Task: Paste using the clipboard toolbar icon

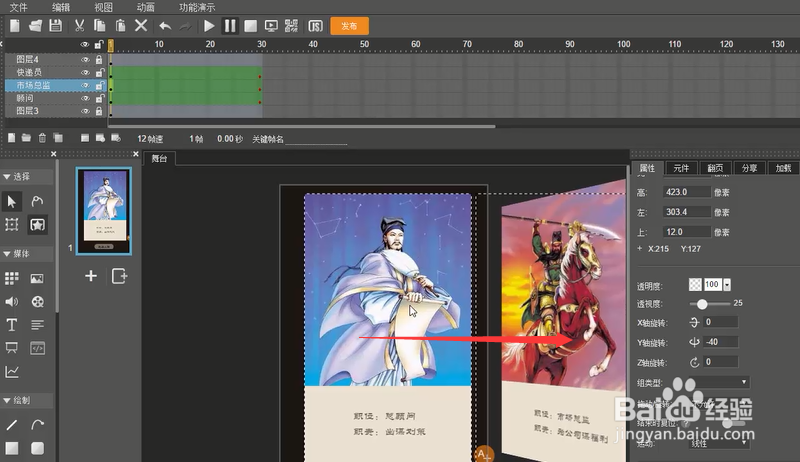Action: pyautogui.click(x=120, y=25)
